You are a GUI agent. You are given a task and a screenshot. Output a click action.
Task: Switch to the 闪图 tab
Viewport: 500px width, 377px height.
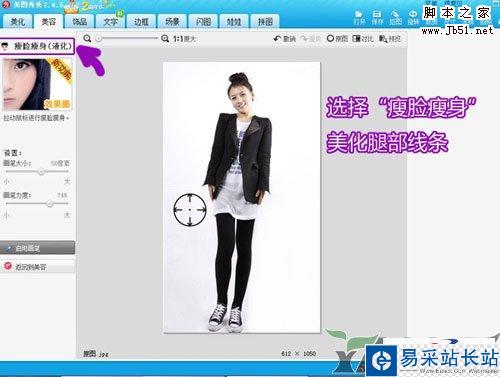point(203,21)
